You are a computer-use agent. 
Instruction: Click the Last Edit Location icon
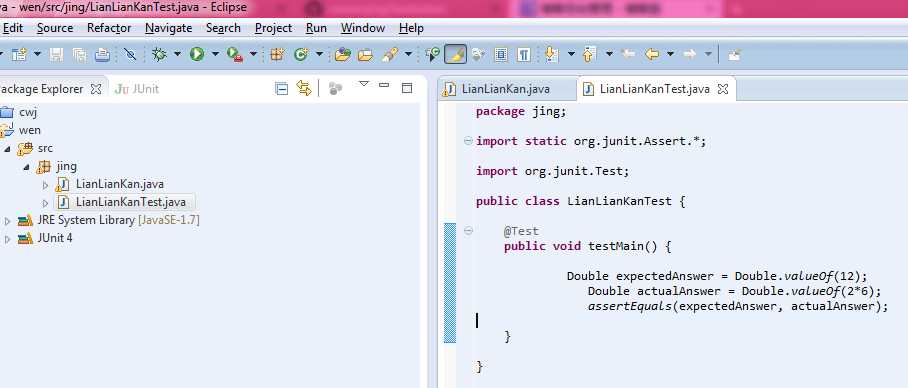pyautogui.click(x=628, y=54)
